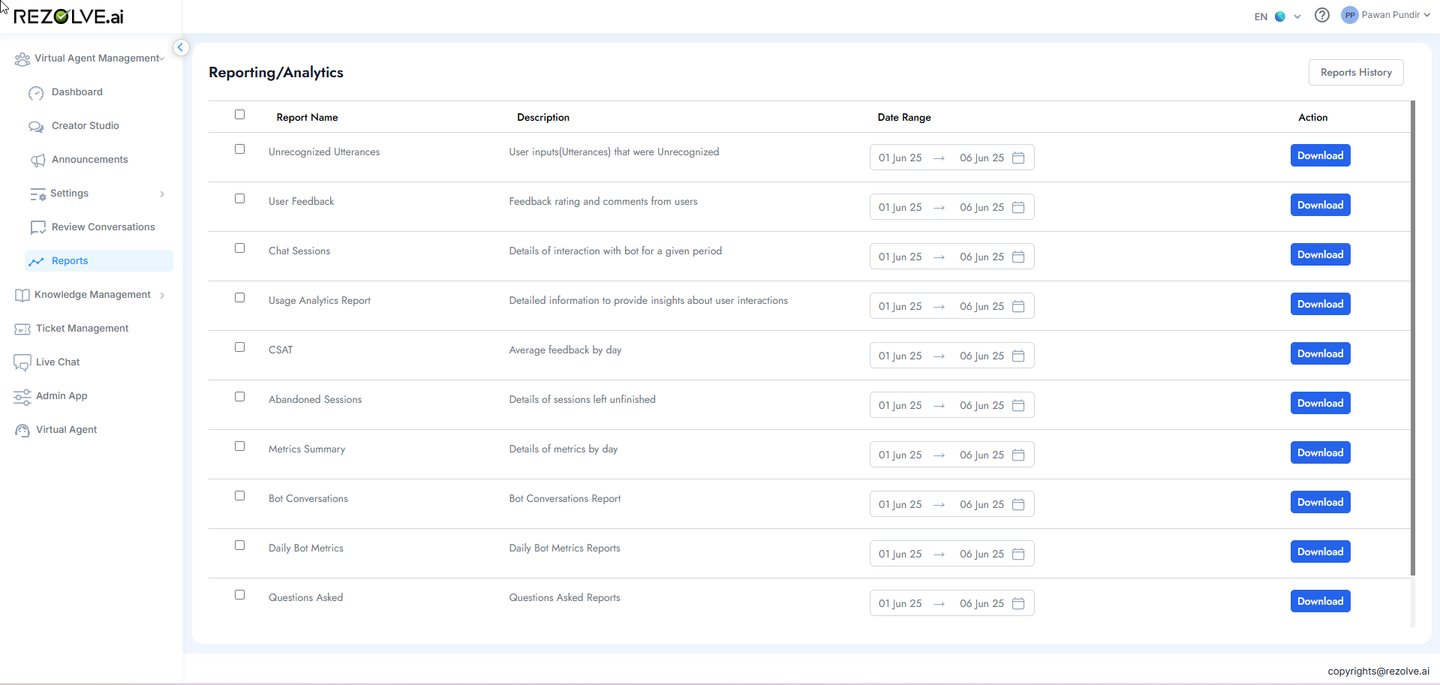Click the Daily Bot Metrics start date
The image size is (1440, 685).
coord(900,554)
